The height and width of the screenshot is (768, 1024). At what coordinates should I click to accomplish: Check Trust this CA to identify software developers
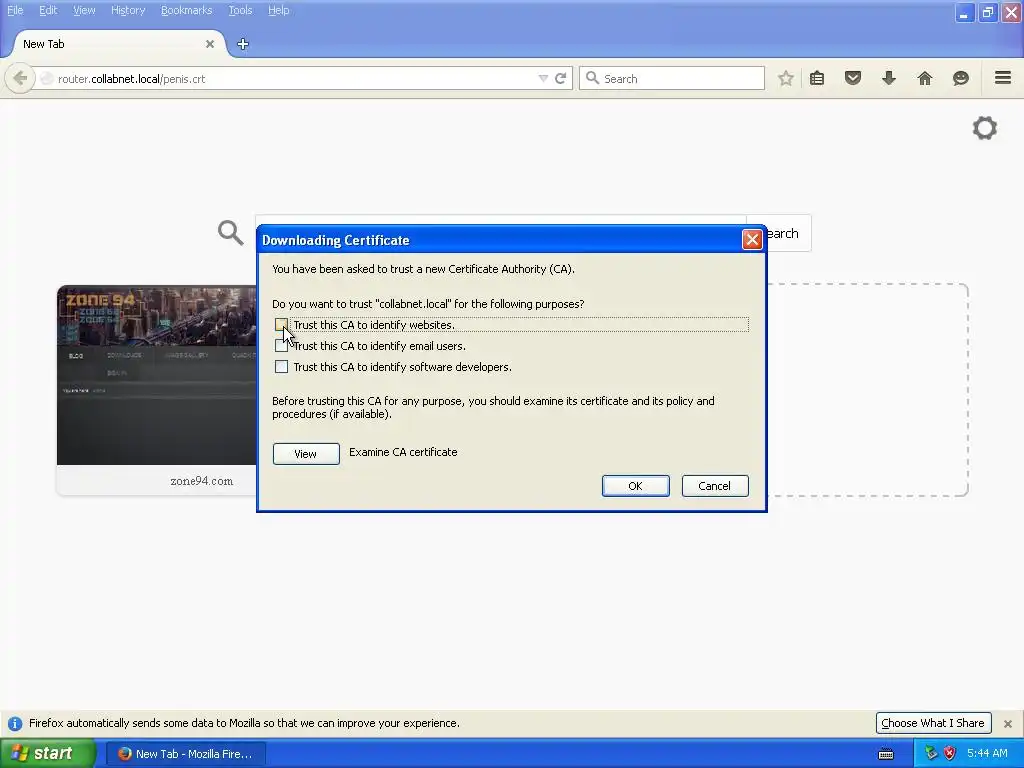281,366
